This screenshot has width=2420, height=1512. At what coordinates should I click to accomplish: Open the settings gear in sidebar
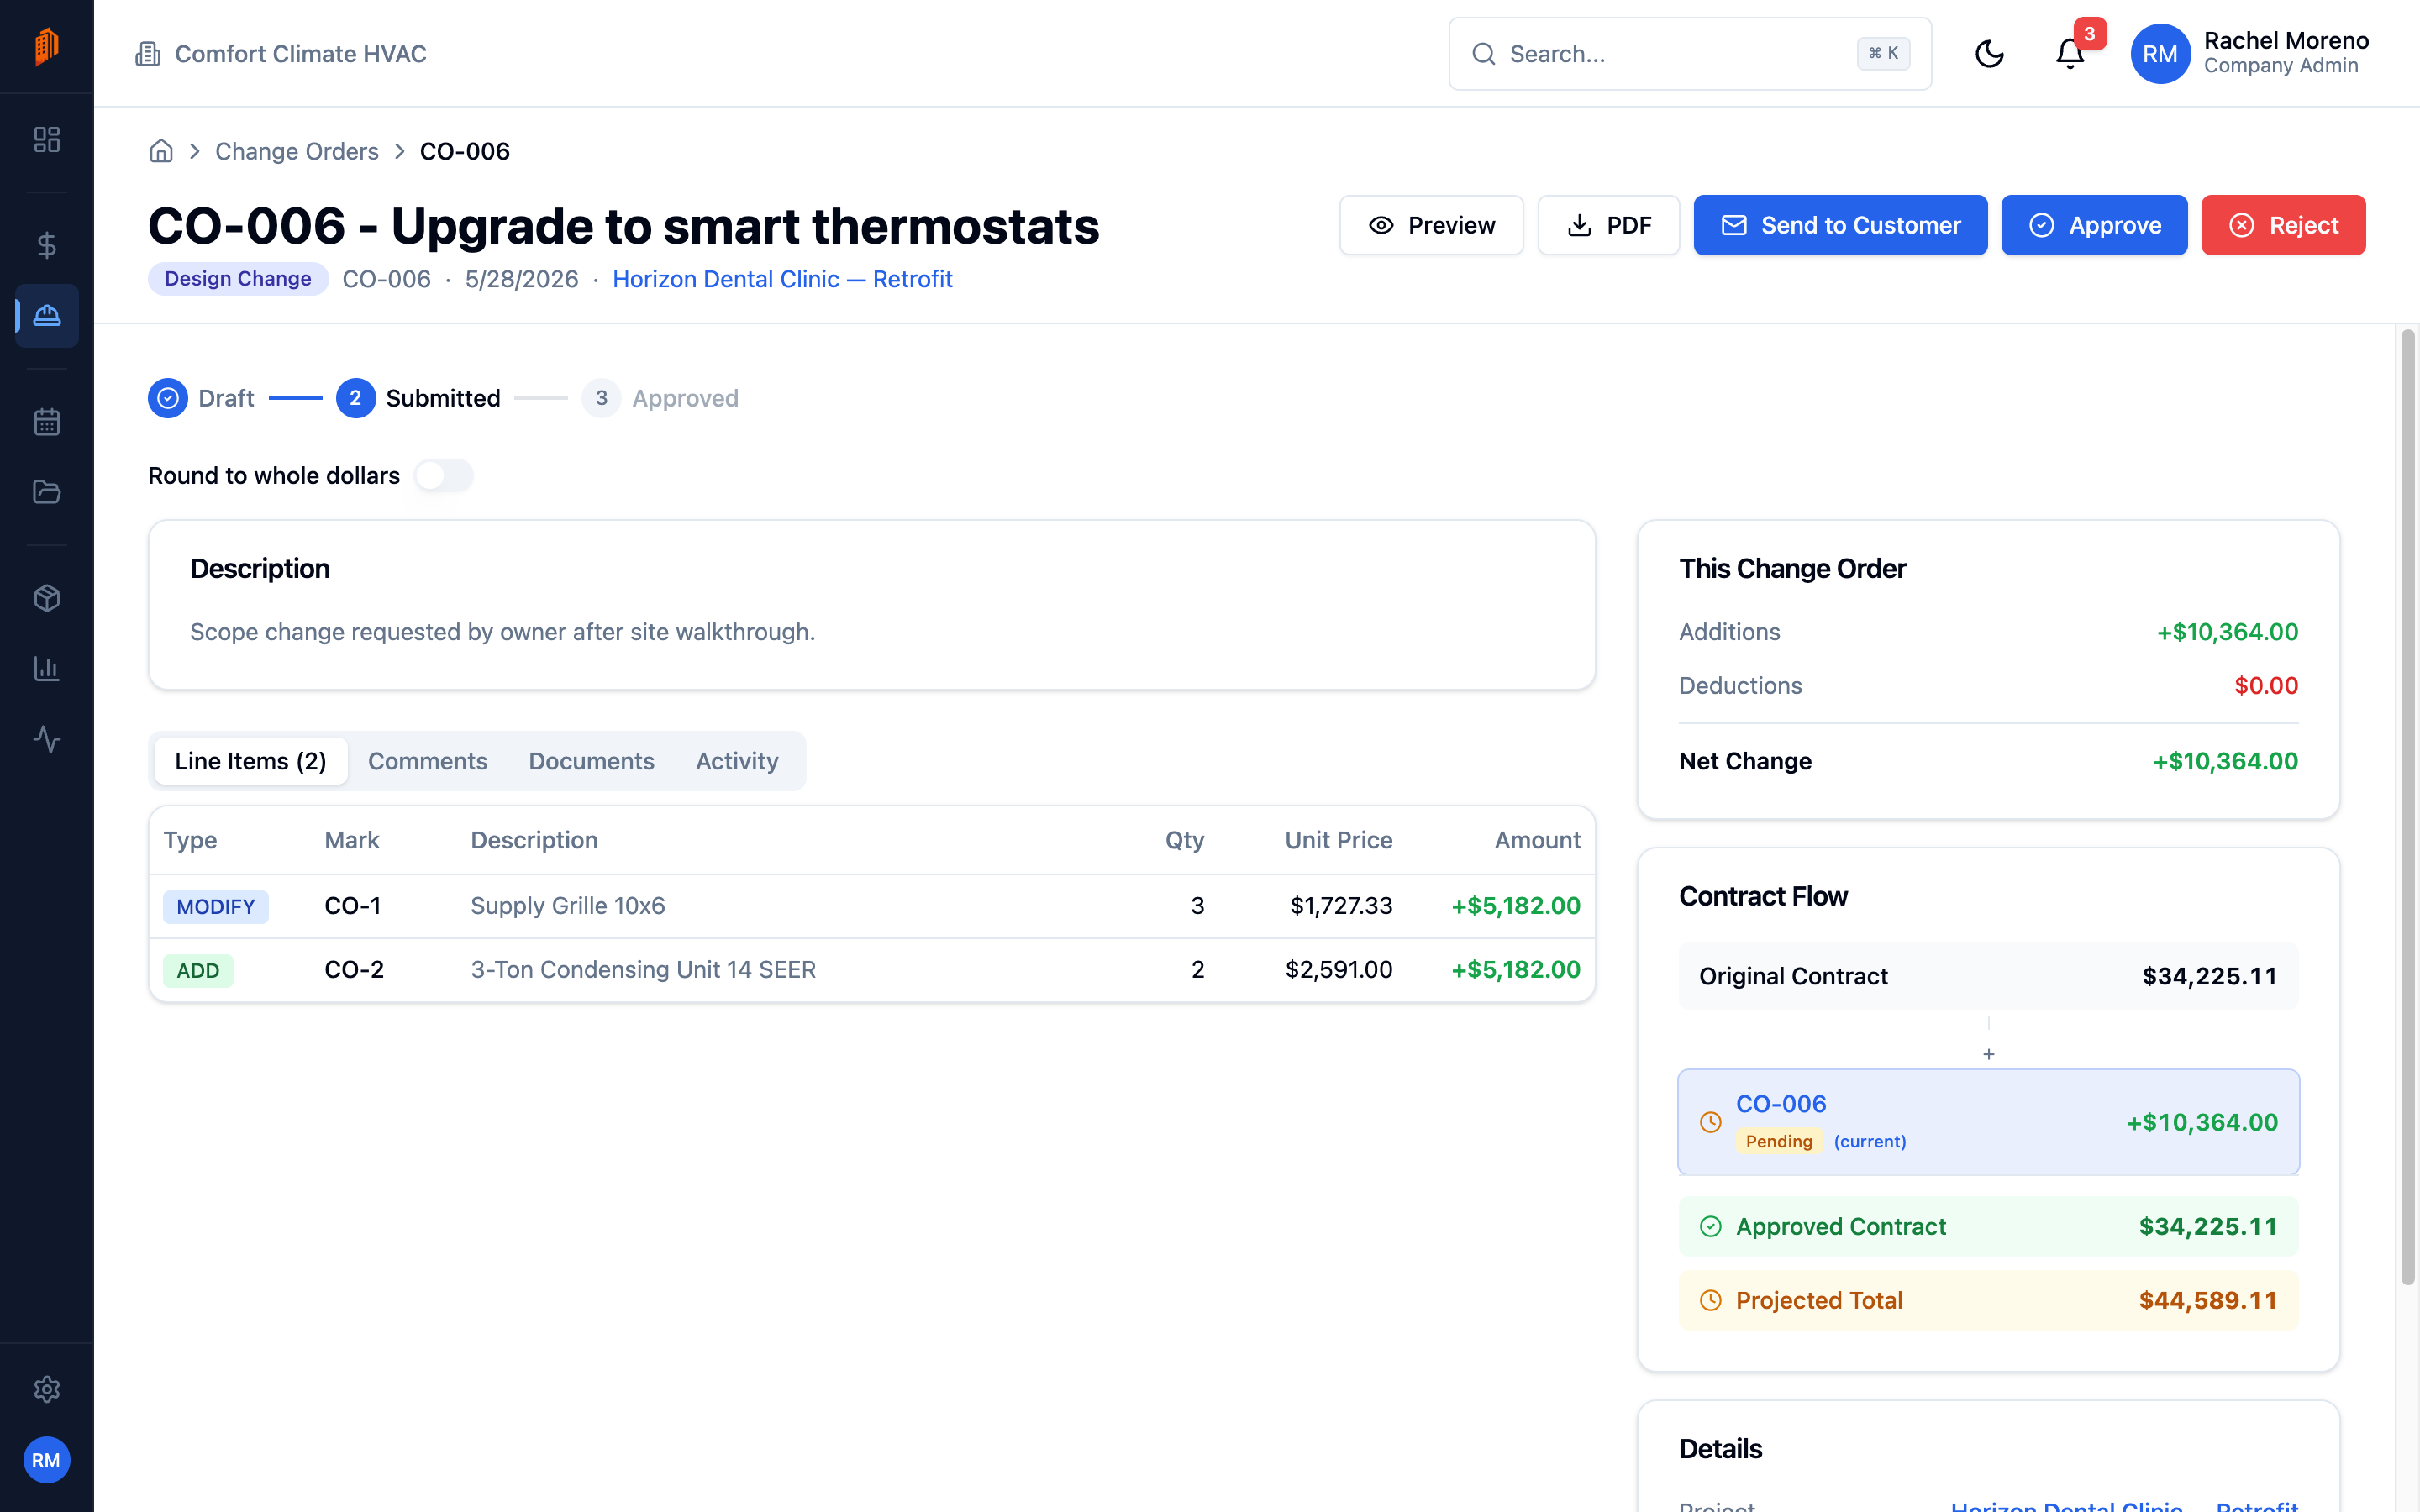(47, 1389)
